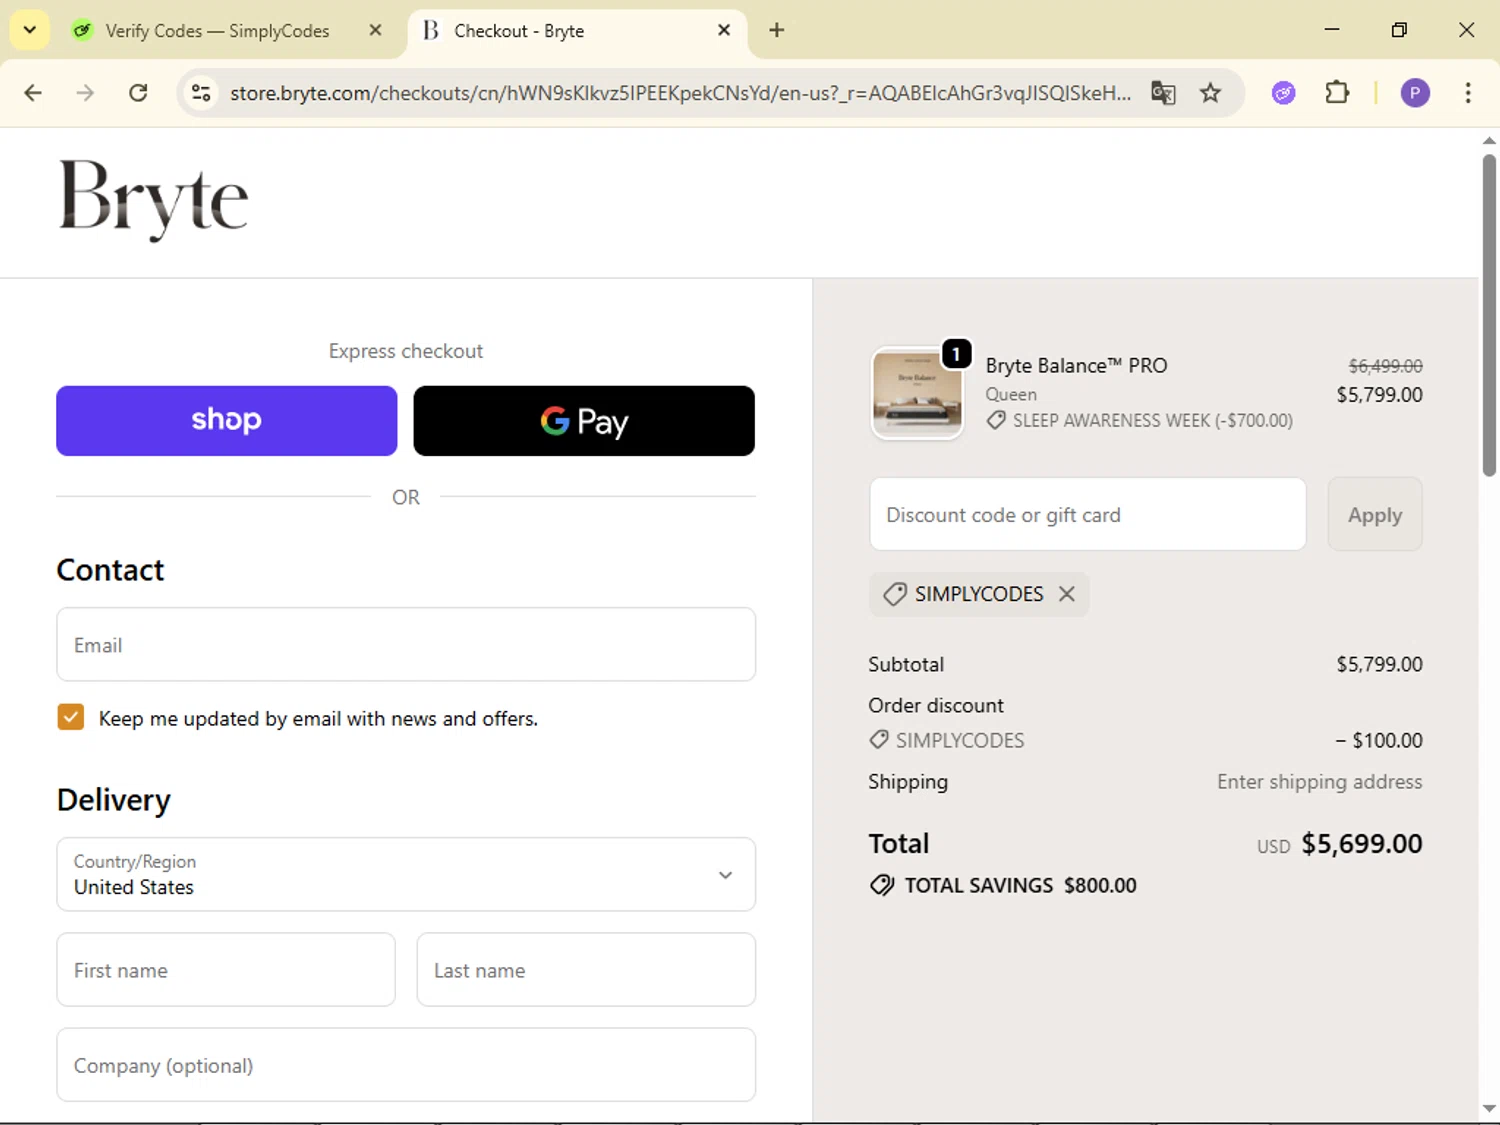Focus the Email input field
1500x1125 pixels.
406,645
